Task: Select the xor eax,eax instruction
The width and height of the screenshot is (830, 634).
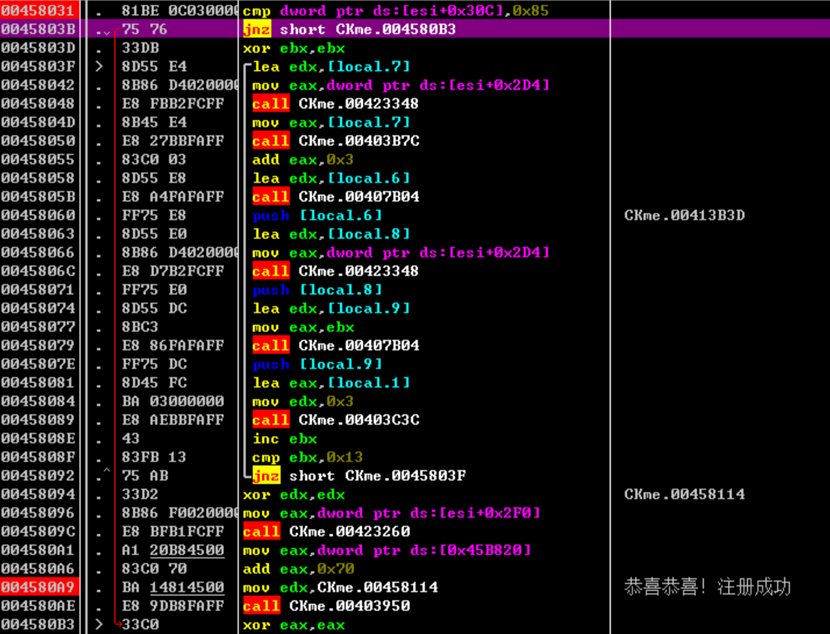Action: click(x=294, y=624)
